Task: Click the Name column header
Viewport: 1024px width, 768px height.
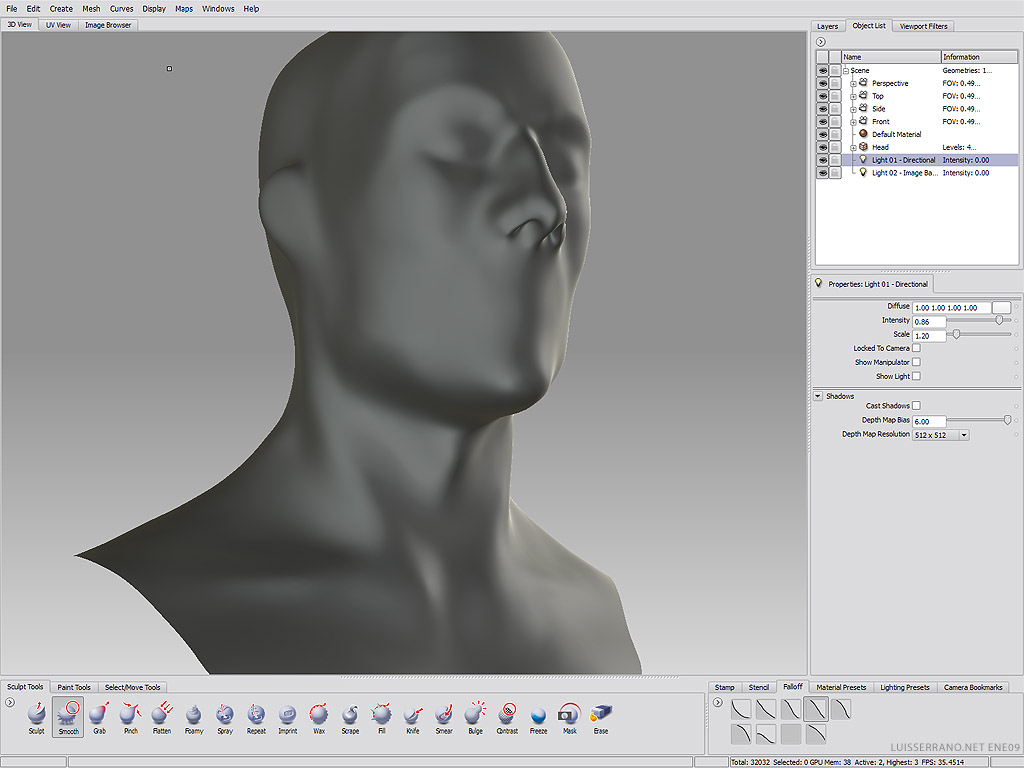Action: [891, 57]
